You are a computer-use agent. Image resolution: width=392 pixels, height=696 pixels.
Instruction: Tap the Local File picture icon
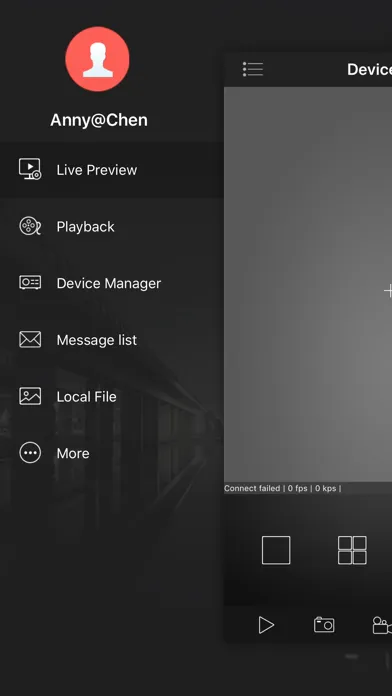[30, 396]
